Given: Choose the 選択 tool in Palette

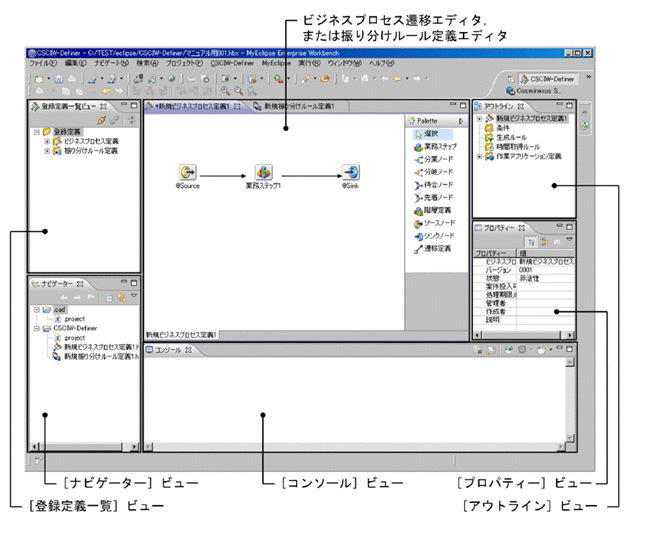Looking at the screenshot, I should [x=432, y=134].
